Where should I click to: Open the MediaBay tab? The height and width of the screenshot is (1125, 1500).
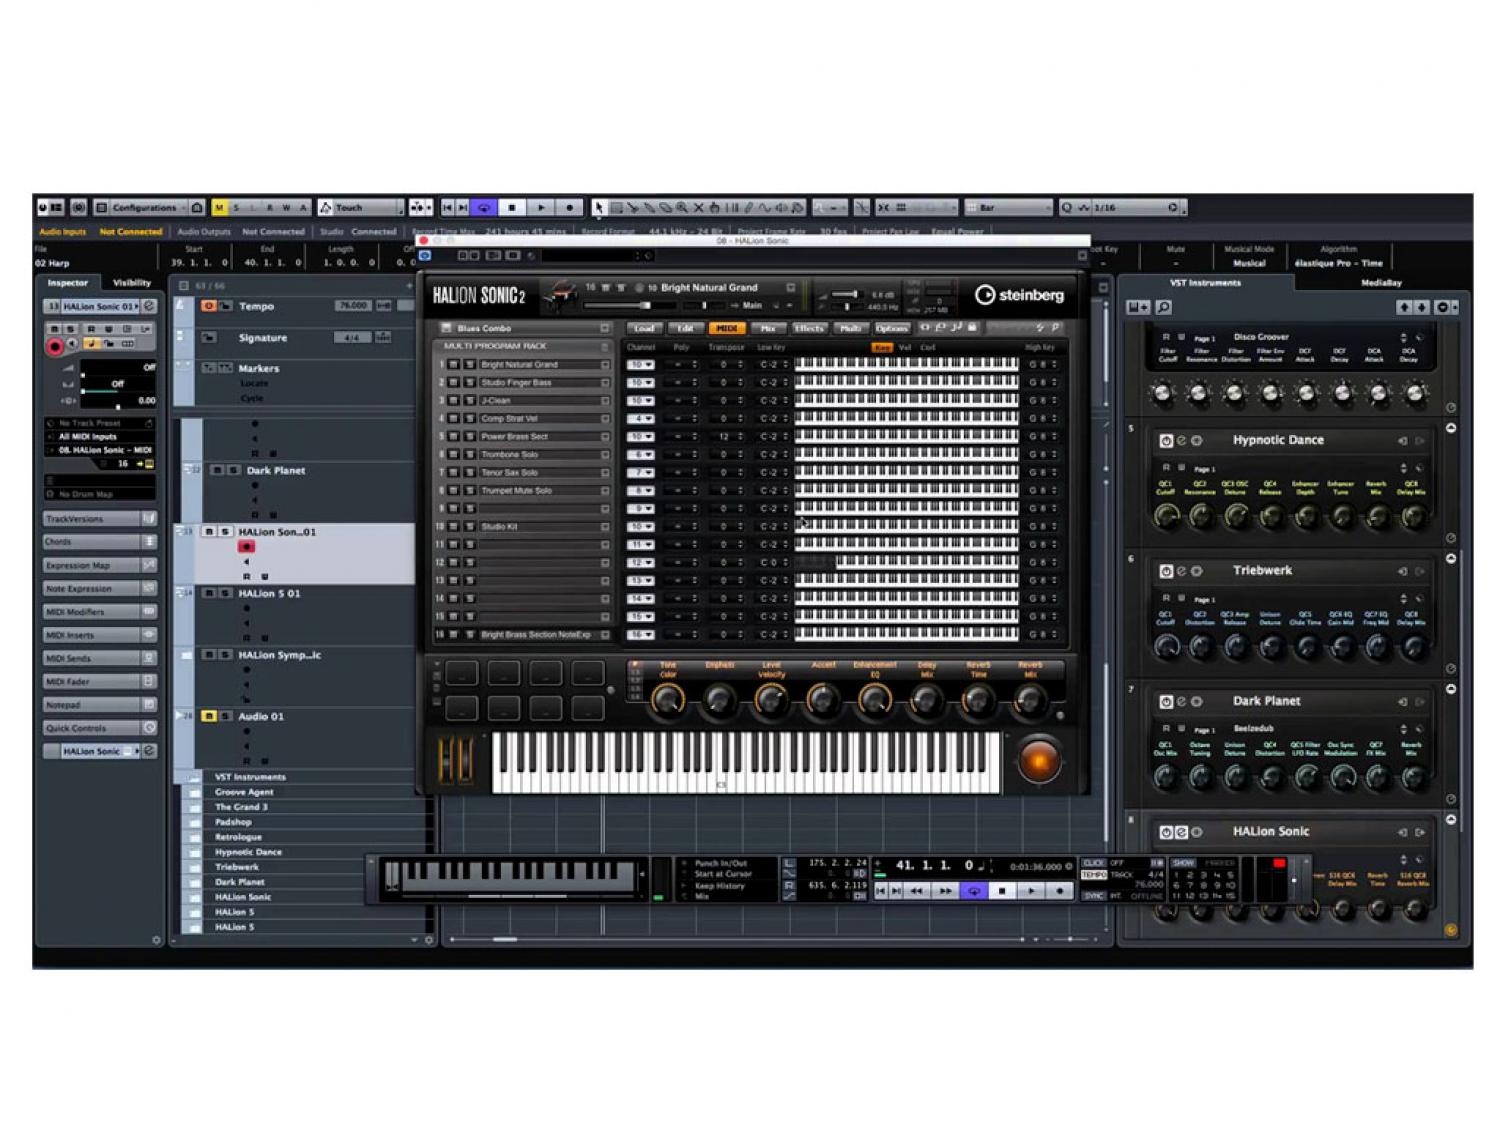tap(1380, 283)
